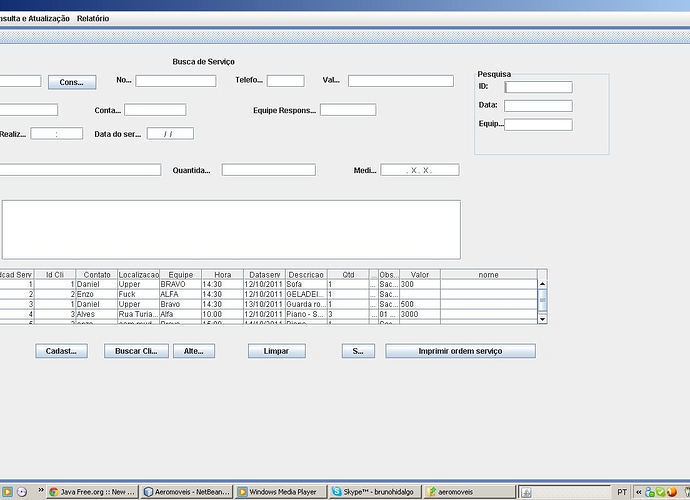Click the Pesquisa ID input field
Image resolution: width=690 pixels, height=500 pixels.
click(x=538, y=87)
